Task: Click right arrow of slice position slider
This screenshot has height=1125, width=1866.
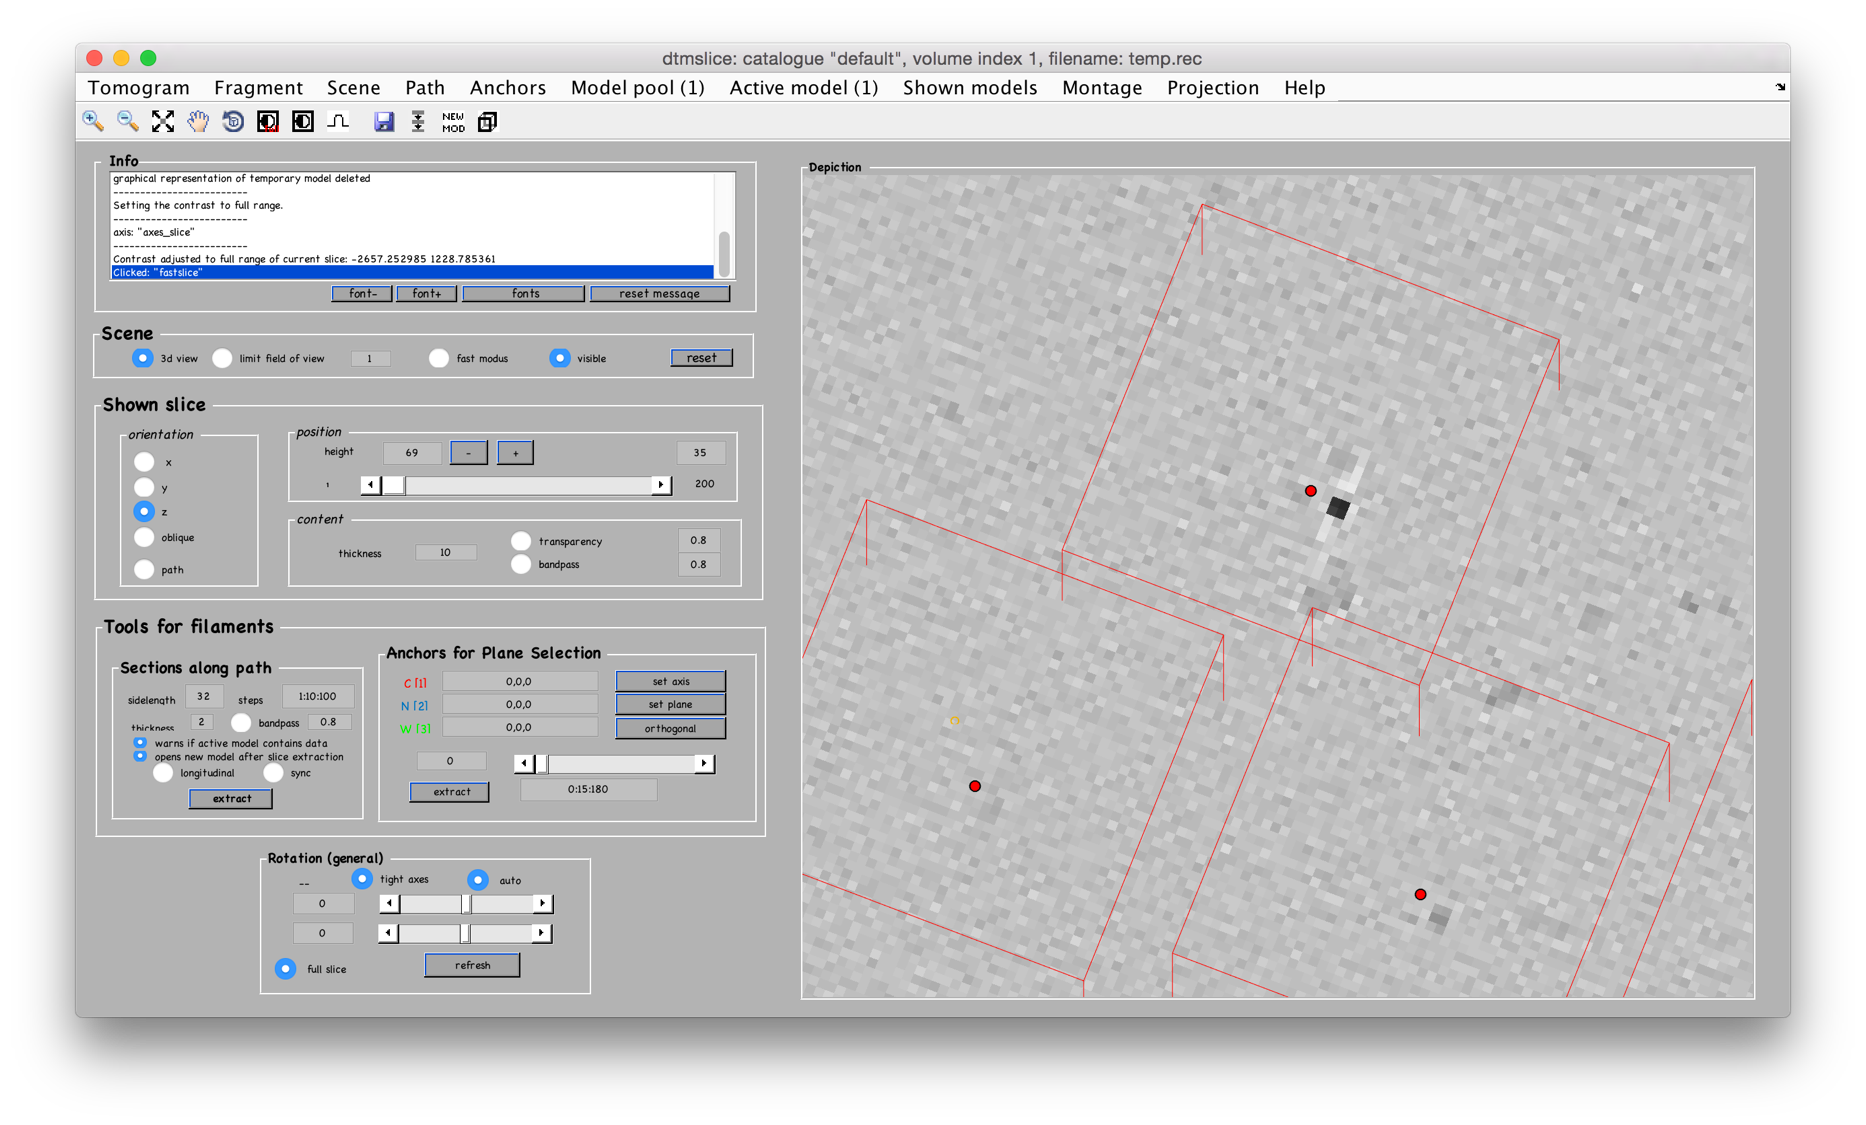Action: 661,485
